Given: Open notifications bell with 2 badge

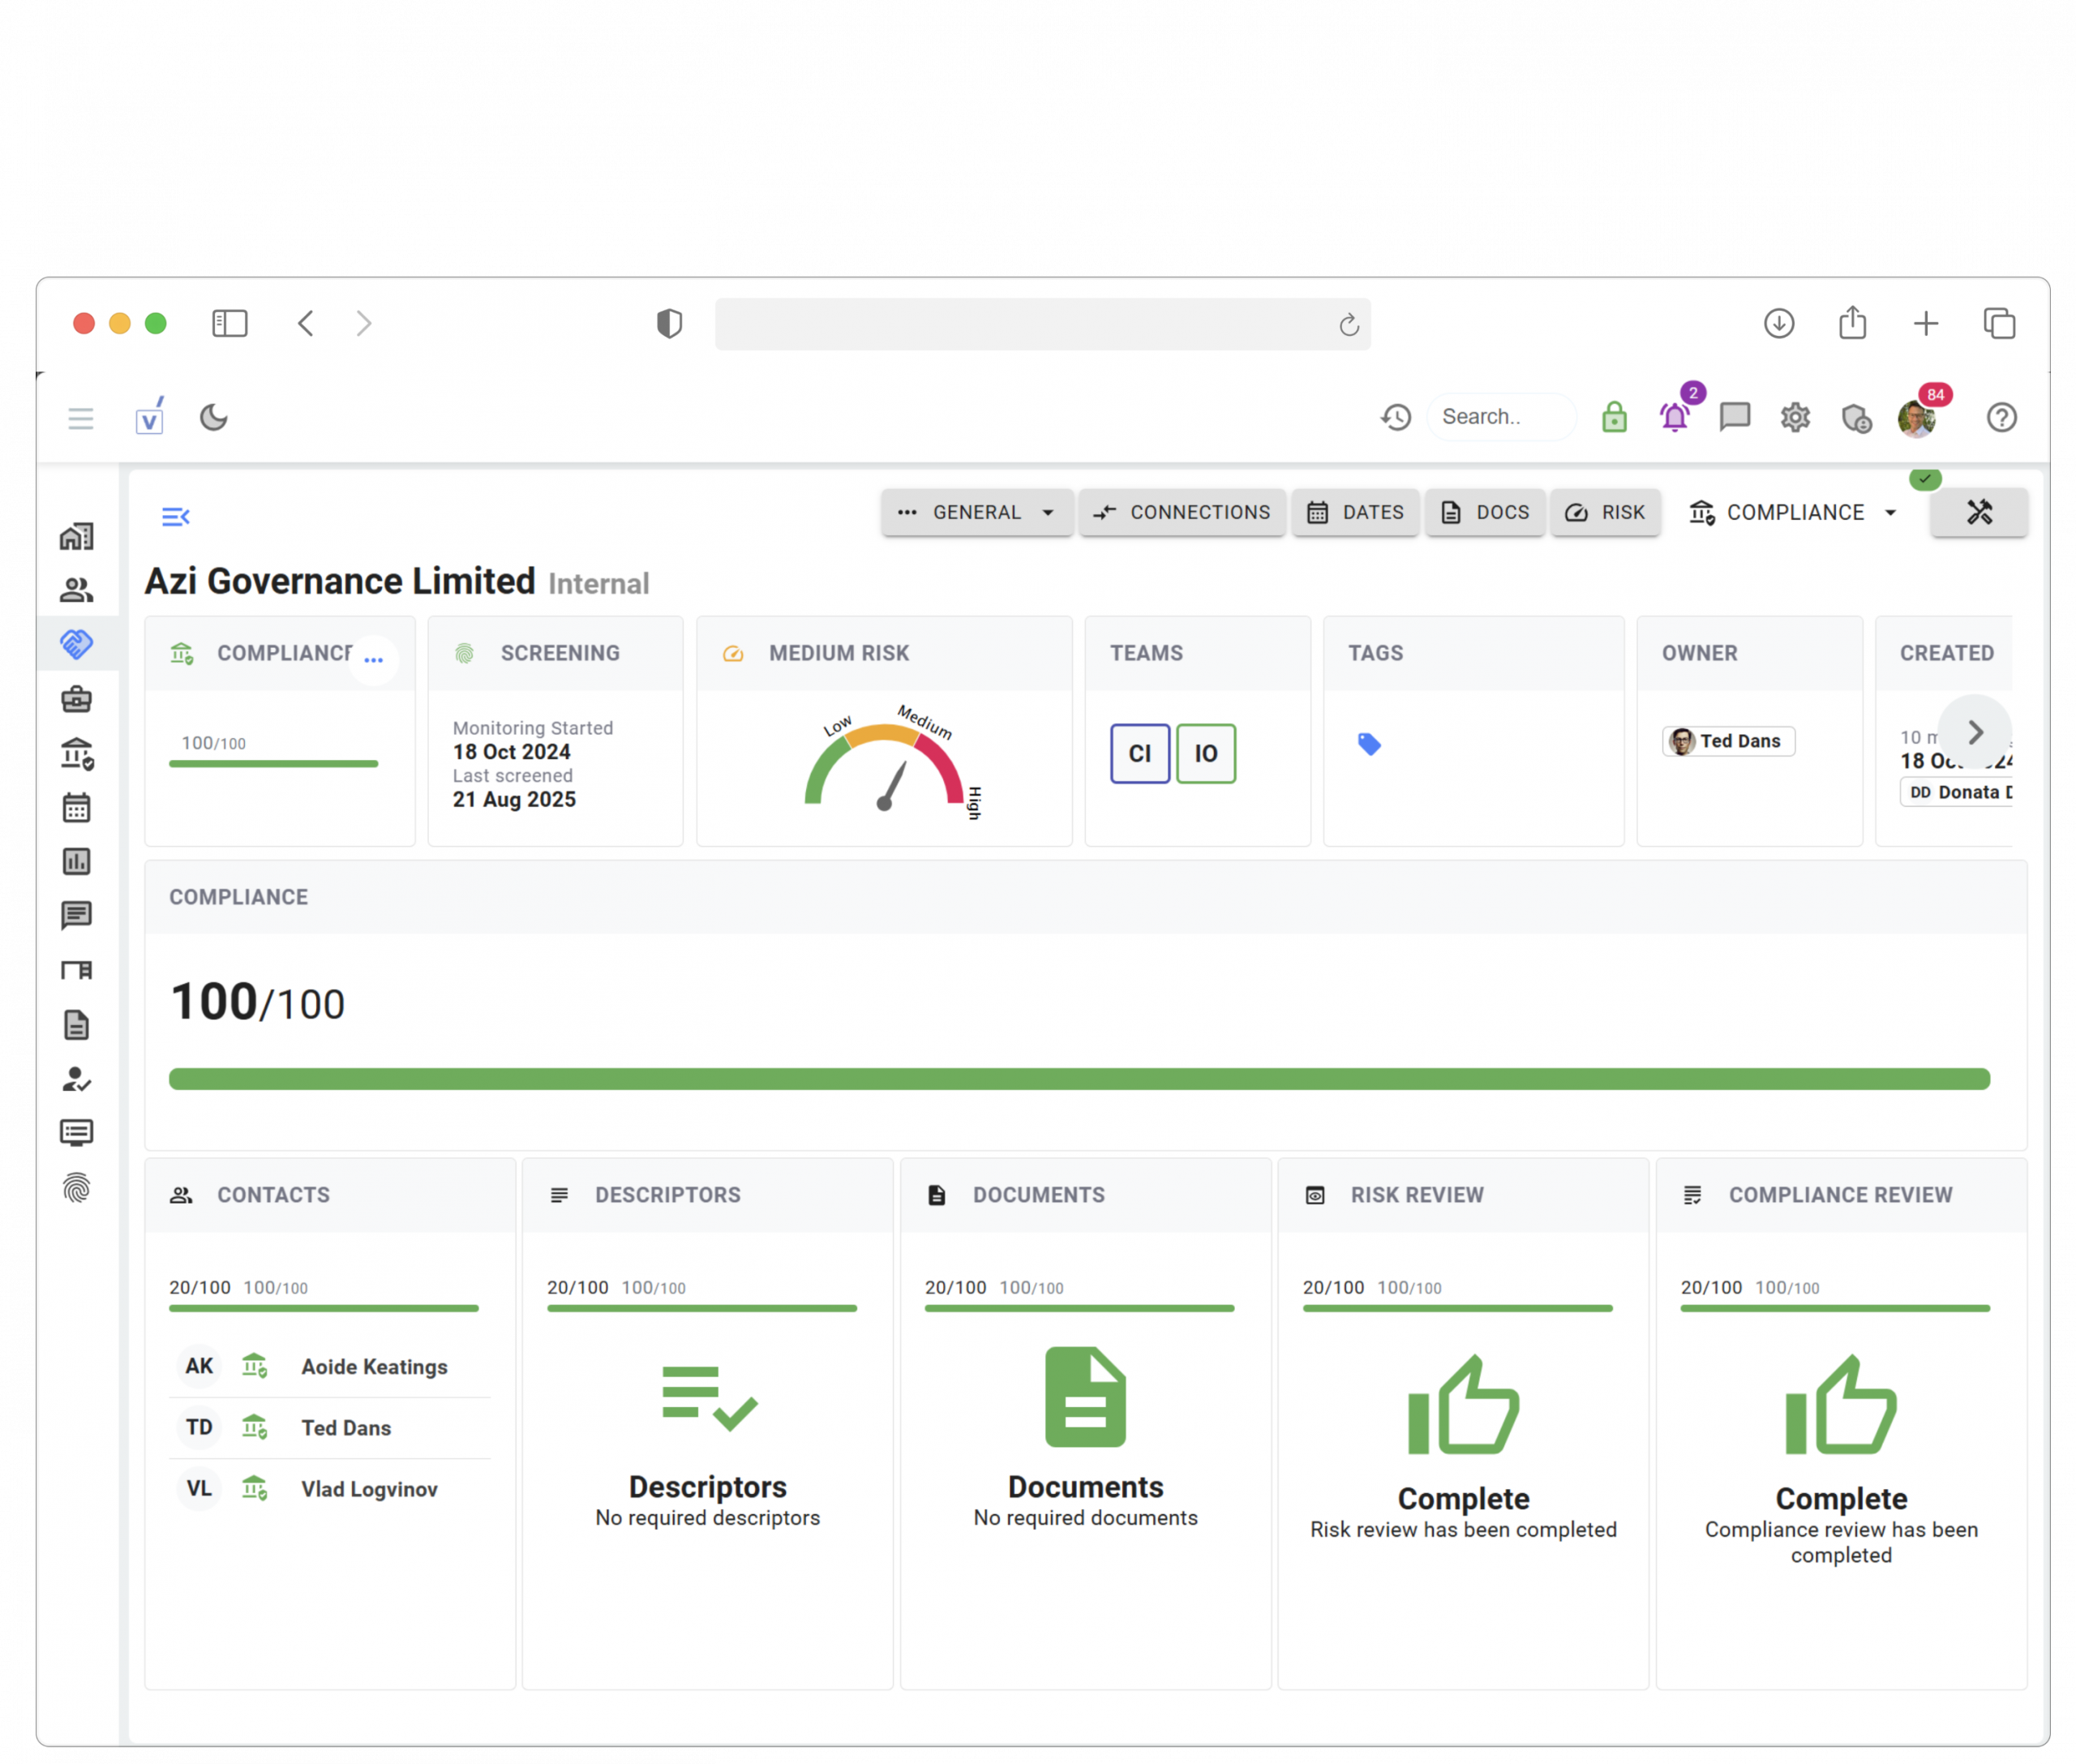Looking at the screenshot, I should point(1674,417).
